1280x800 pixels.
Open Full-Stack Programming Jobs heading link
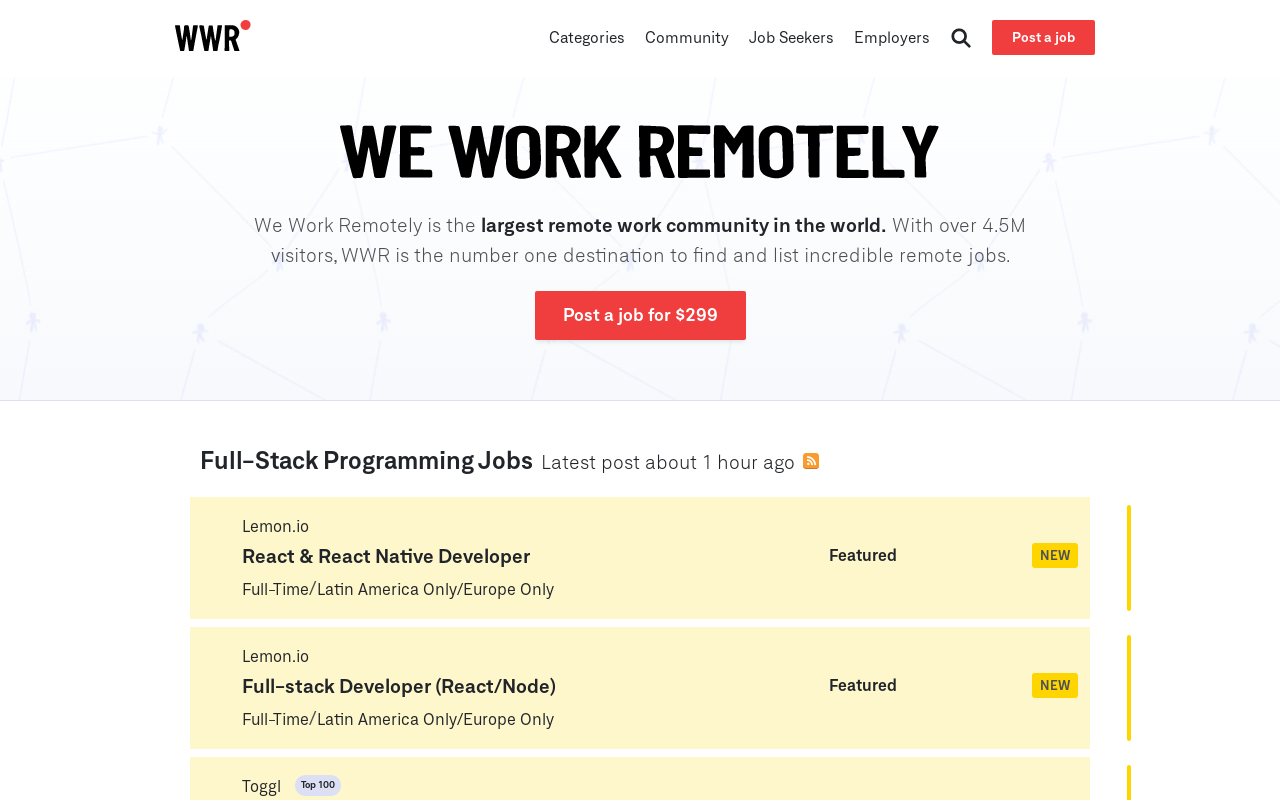(x=366, y=460)
